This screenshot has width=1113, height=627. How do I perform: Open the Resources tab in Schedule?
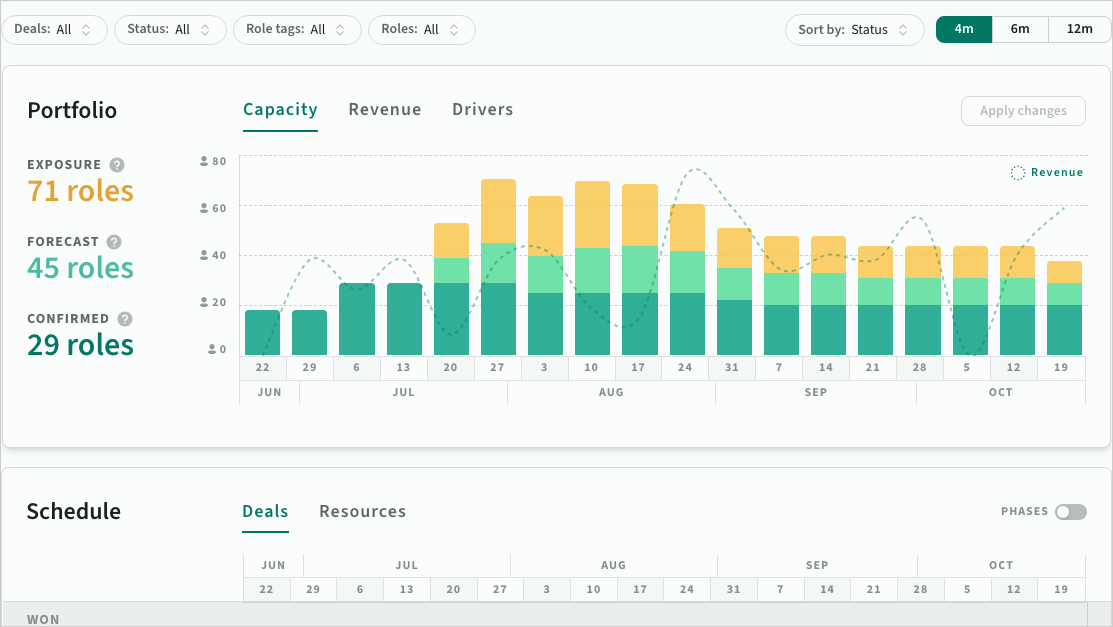(x=363, y=511)
